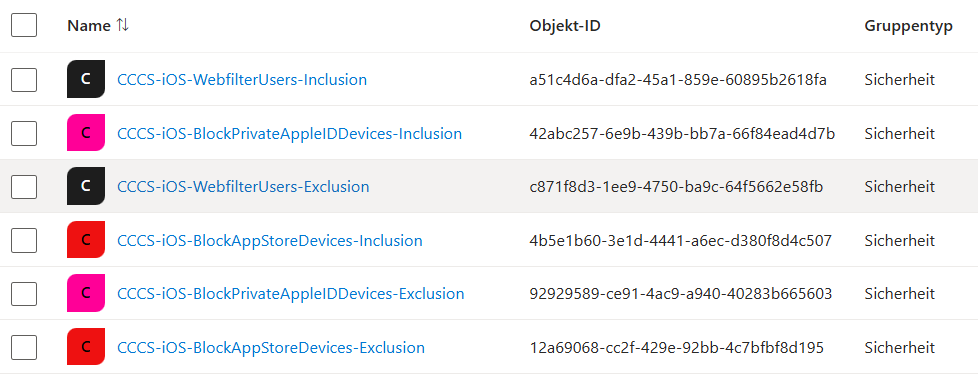The height and width of the screenshot is (376, 978).
Task: Open the CCCS-iOS-BlockAppStoreDevices-Exclusion group link
Action: click(x=271, y=347)
